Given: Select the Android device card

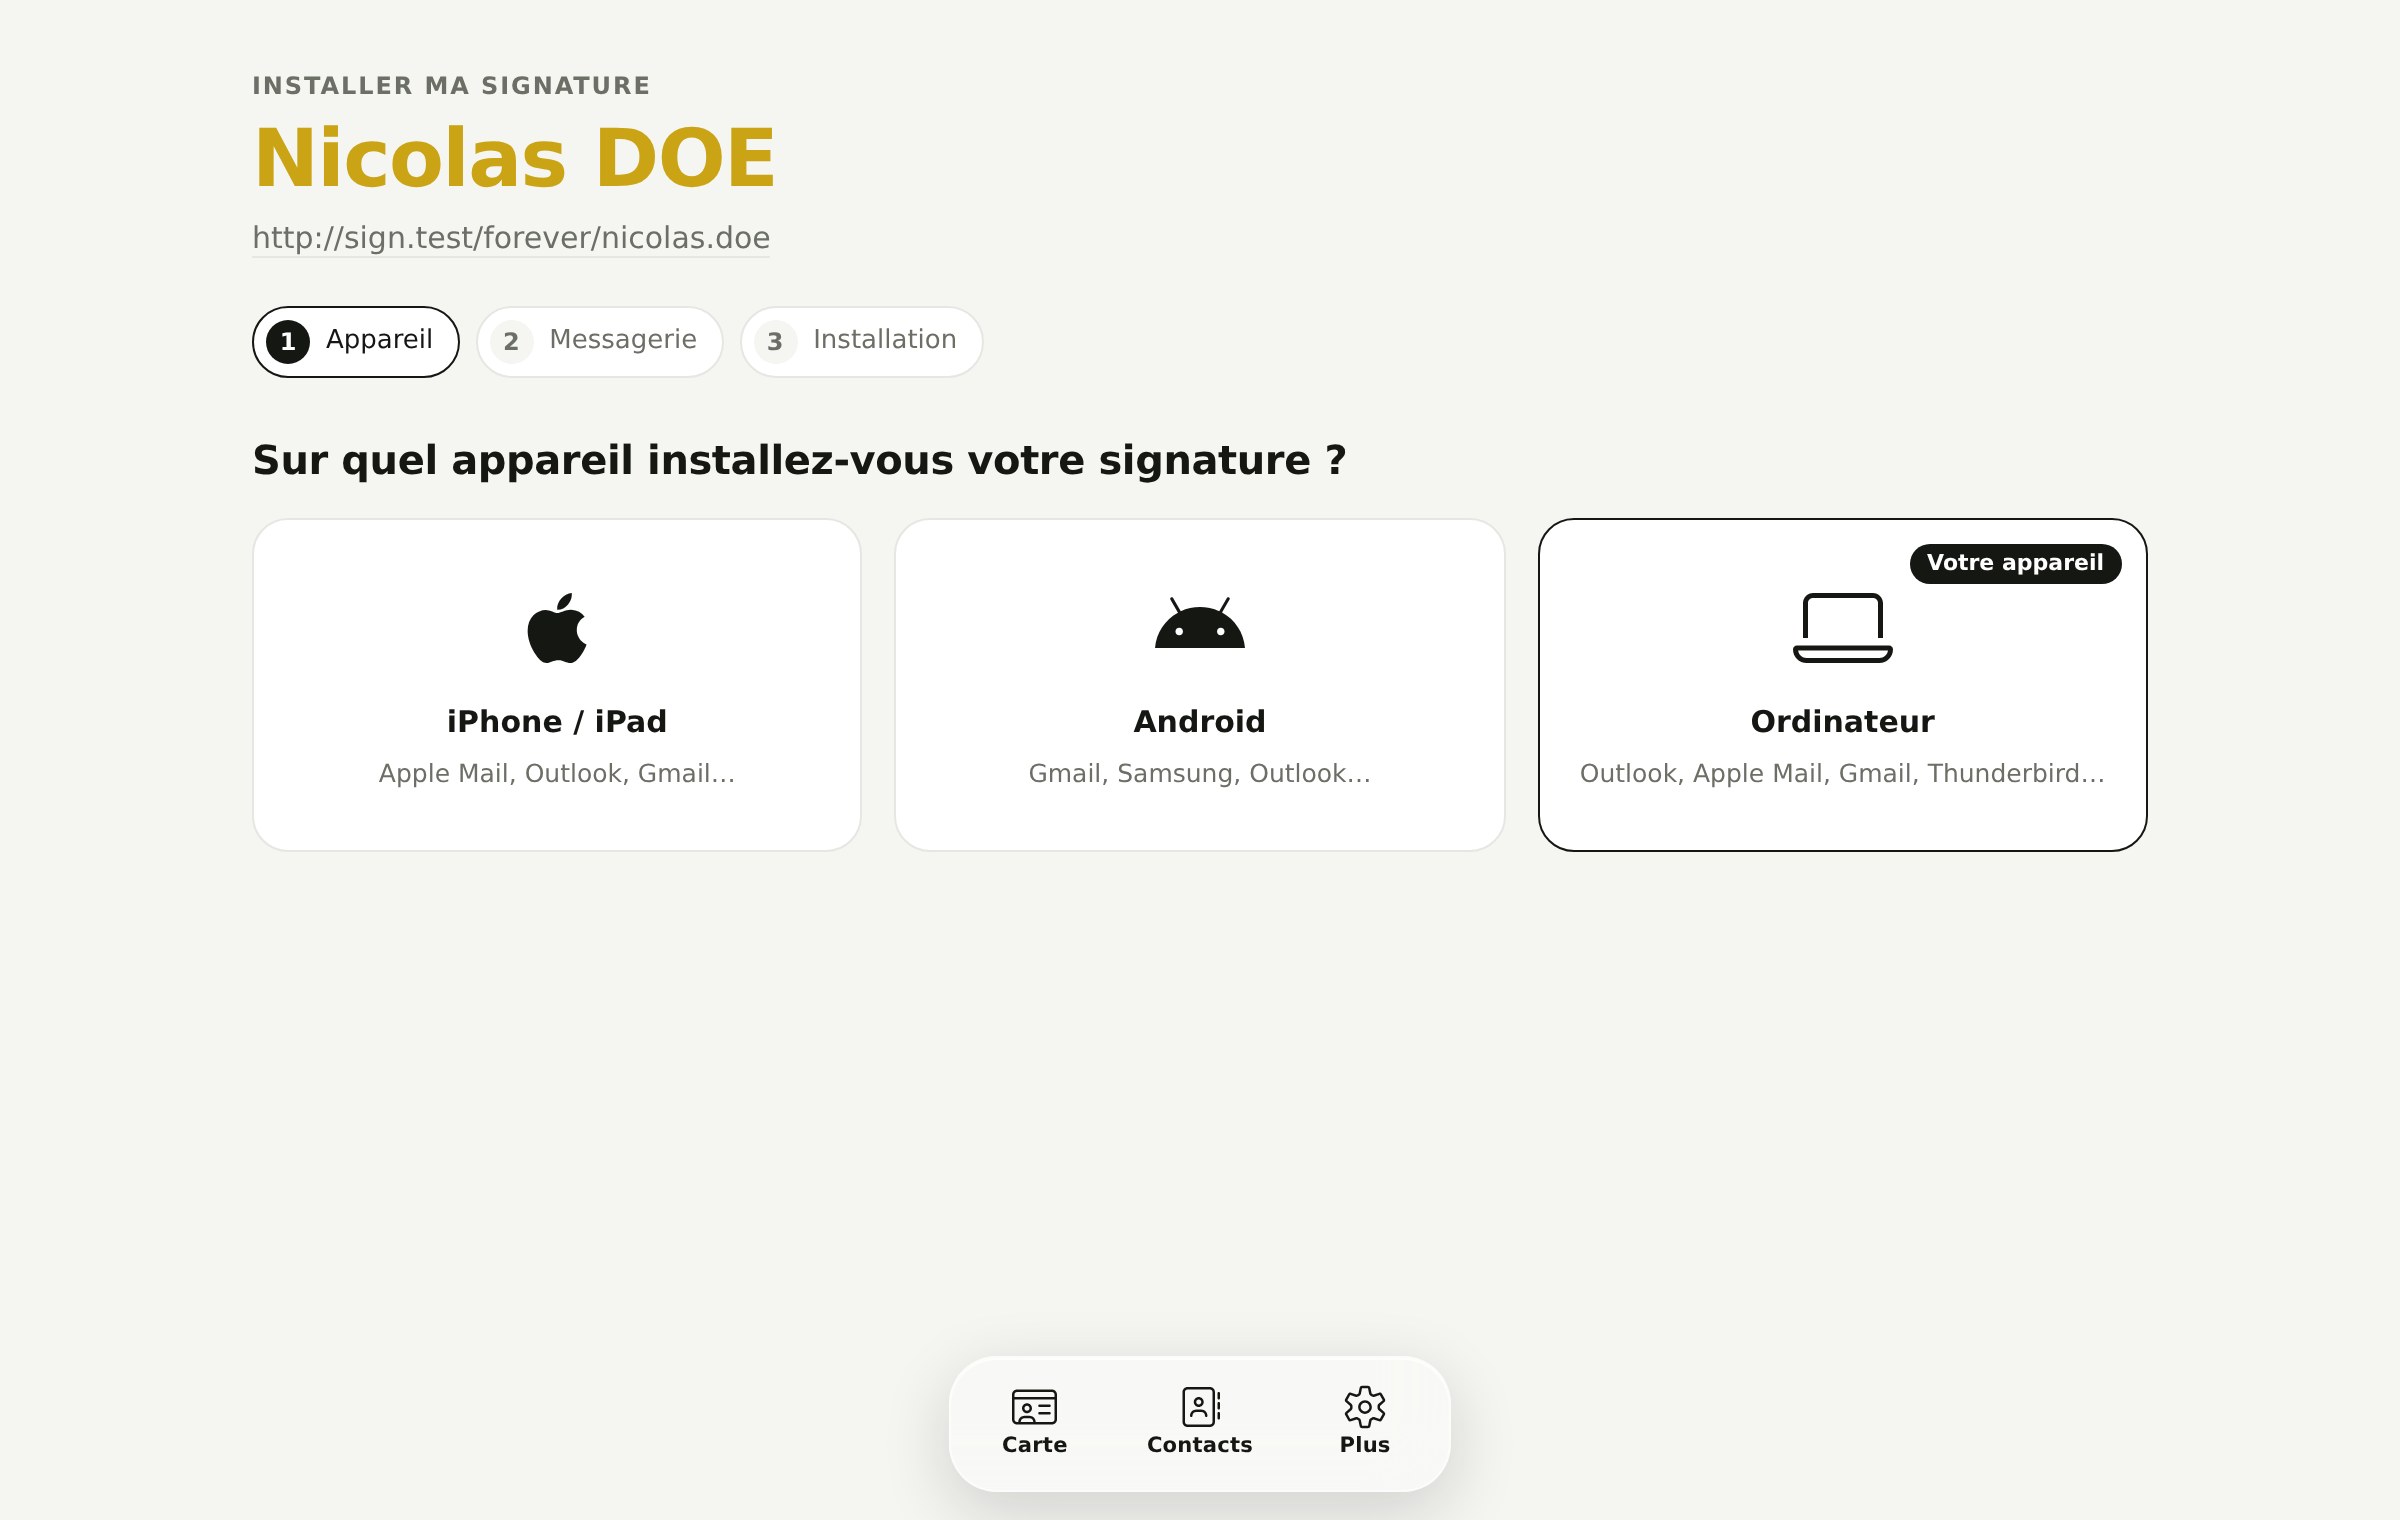Looking at the screenshot, I should click(x=1200, y=685).
